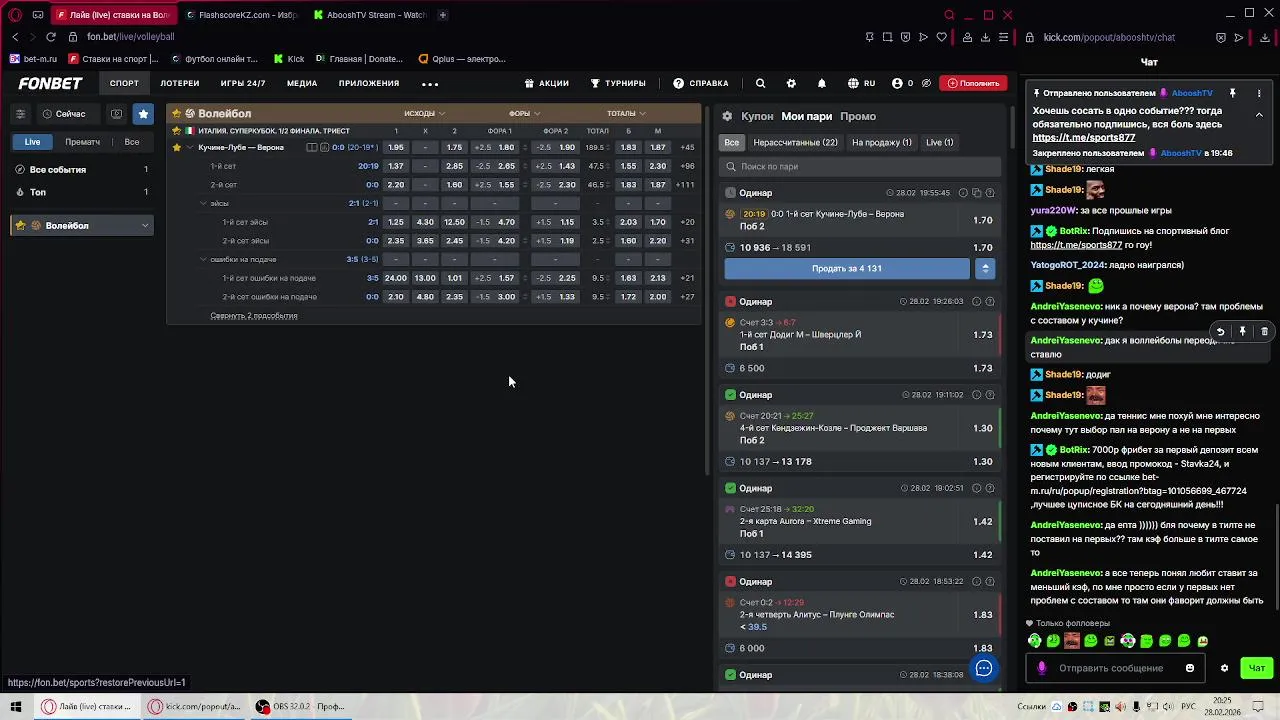
Task: Open Турниры in Fonbet header
Action: pos(618,83)
